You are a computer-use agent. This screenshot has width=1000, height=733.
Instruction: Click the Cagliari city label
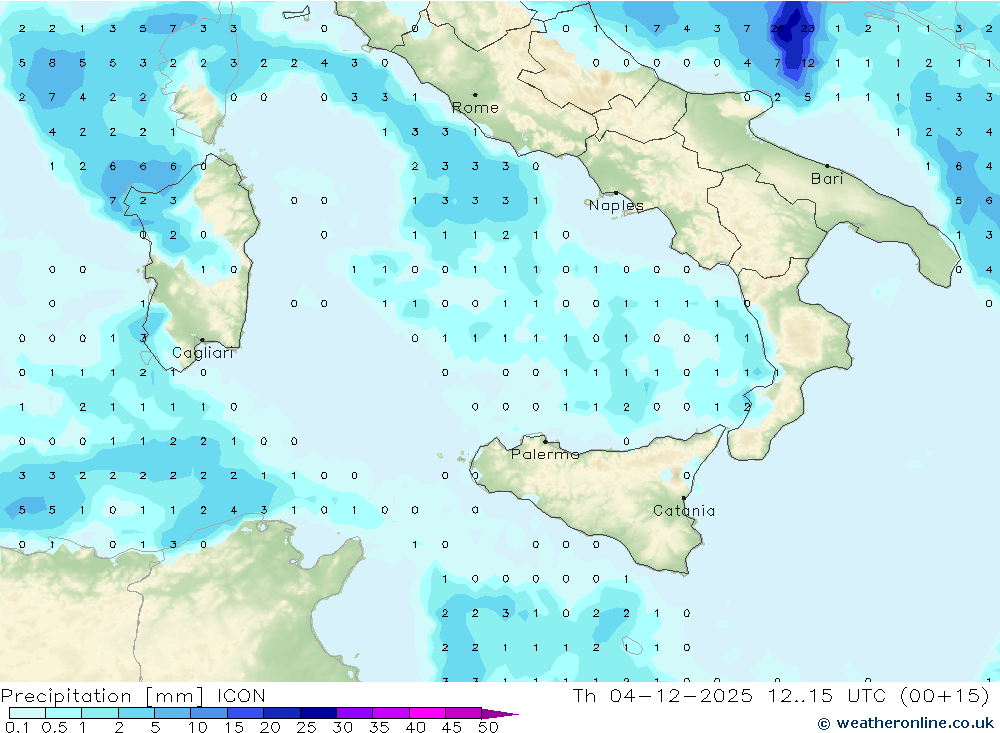[x=203, y=353]
